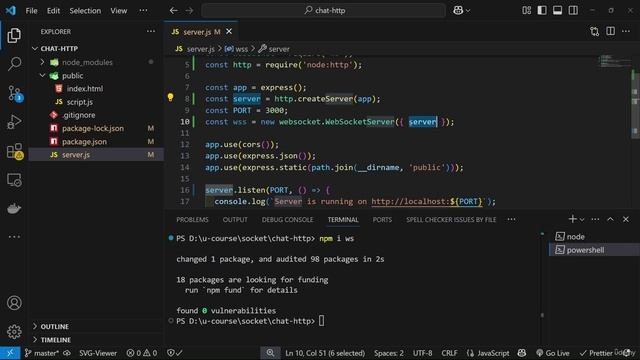Expand the TIMELINE section
This screenshot has height=360, width=640.
pos(96,340)
